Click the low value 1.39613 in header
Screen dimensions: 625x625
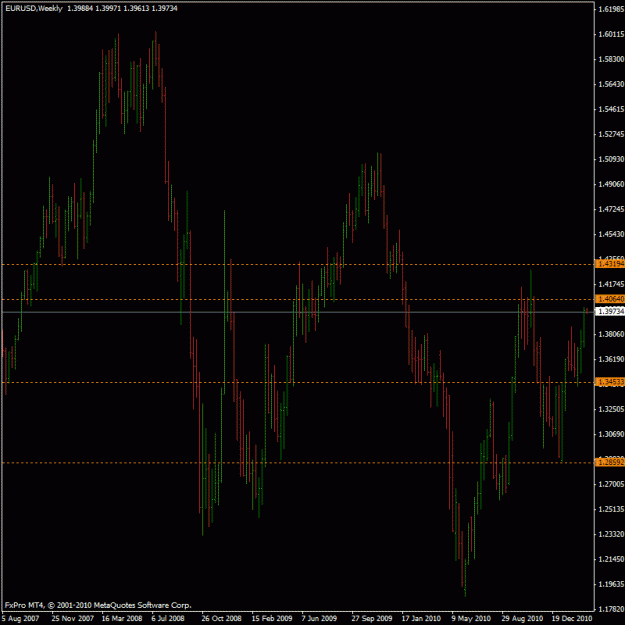[x=136, y=8]
